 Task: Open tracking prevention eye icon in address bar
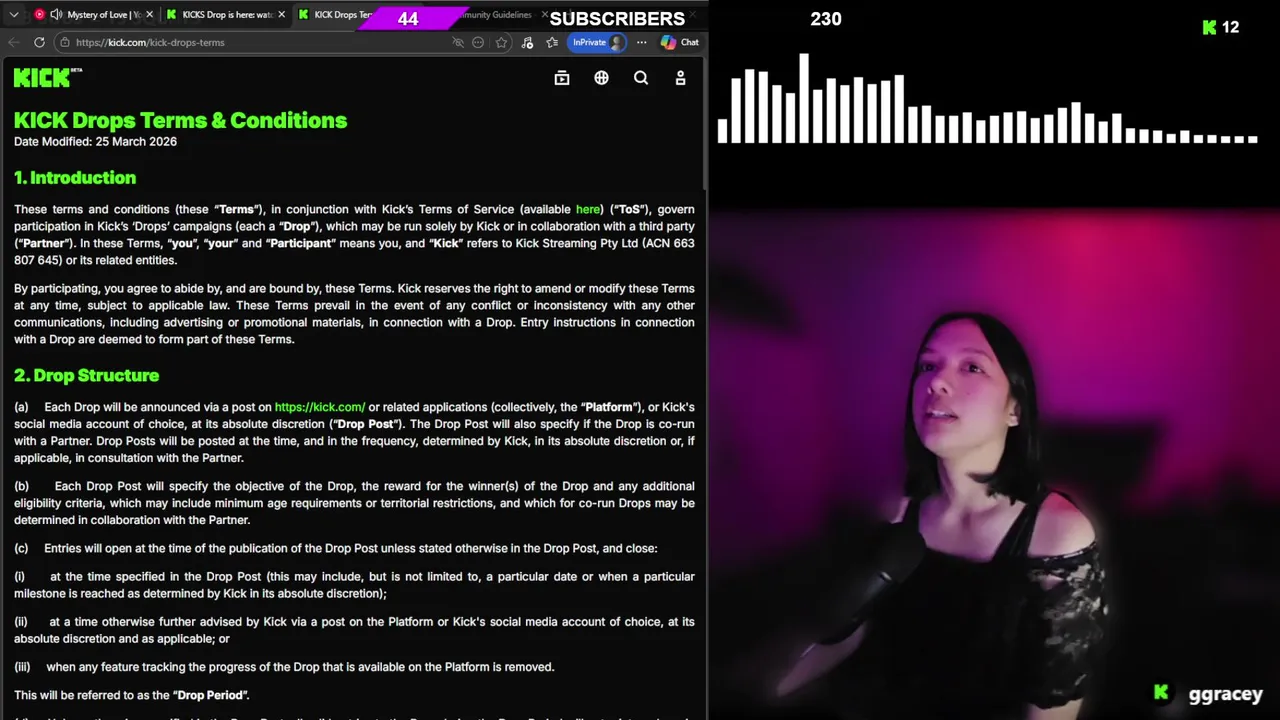tap(458, 42)
